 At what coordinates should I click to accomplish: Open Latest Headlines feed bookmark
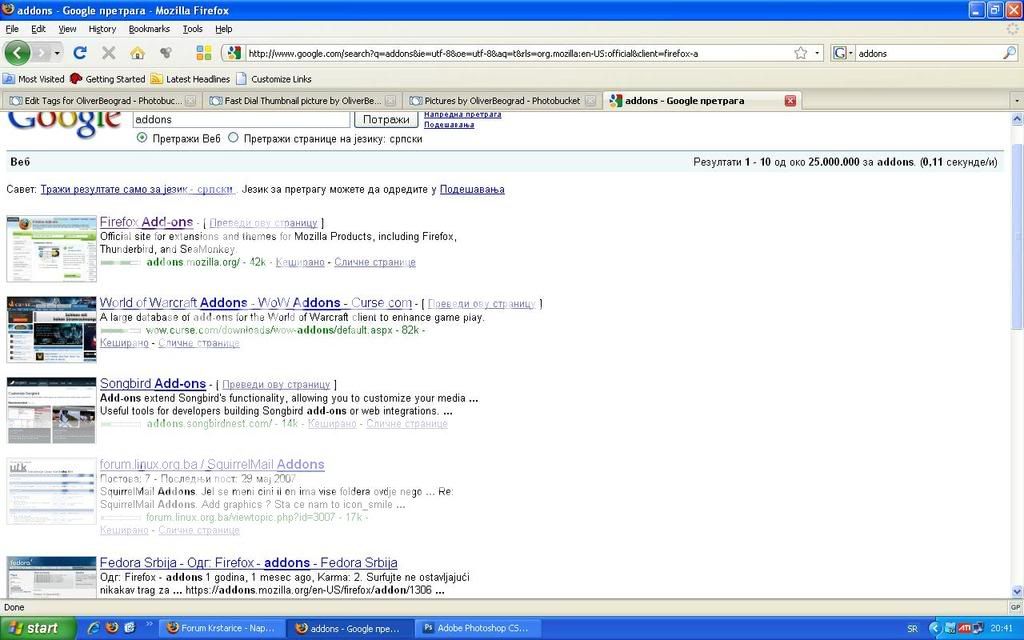[x=190, y=79]
